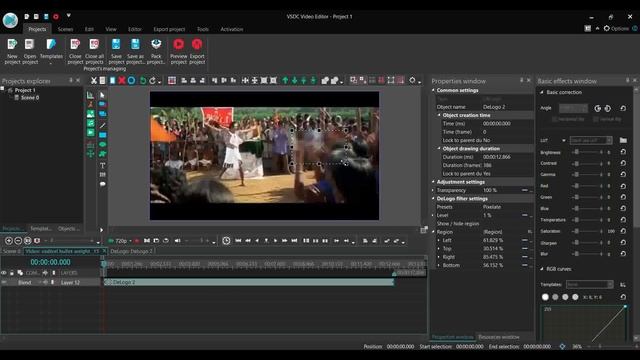
Task: Click the Open project icon
Action: pyautogui.click(x=29, y=44)
